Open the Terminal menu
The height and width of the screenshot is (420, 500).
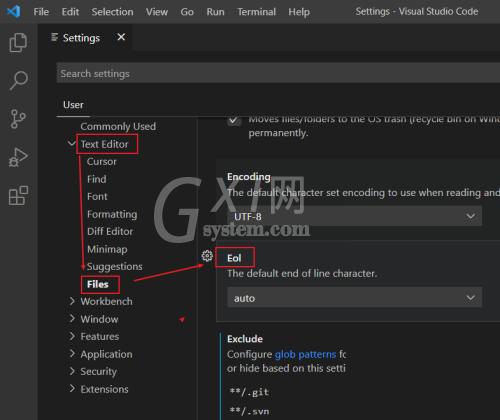[x=257, y=12]
